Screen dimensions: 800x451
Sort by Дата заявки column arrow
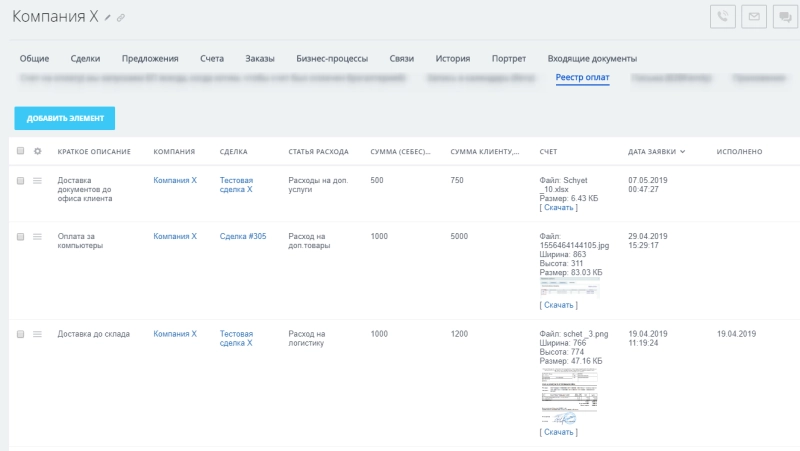coord(683,152)
